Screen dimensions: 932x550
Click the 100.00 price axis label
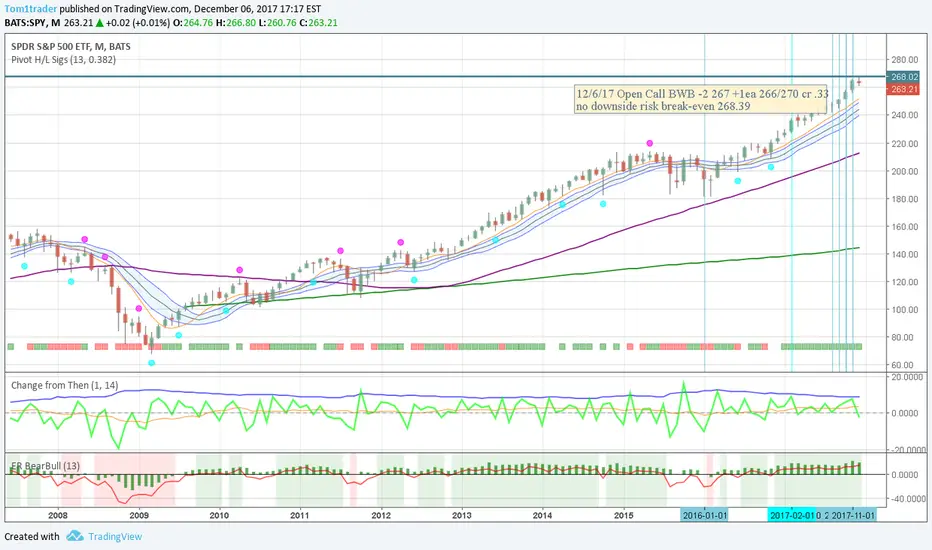904,310
